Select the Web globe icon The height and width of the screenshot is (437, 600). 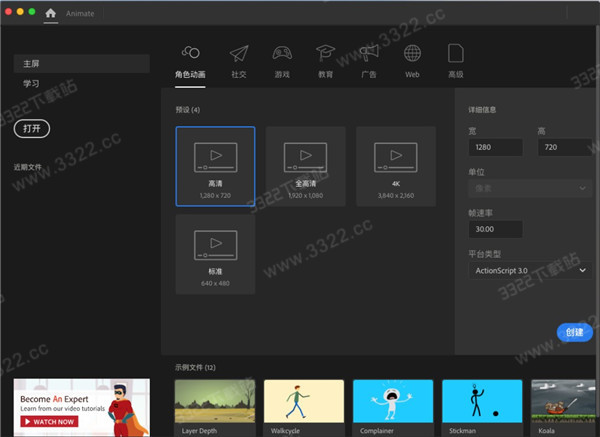point(412,53)
